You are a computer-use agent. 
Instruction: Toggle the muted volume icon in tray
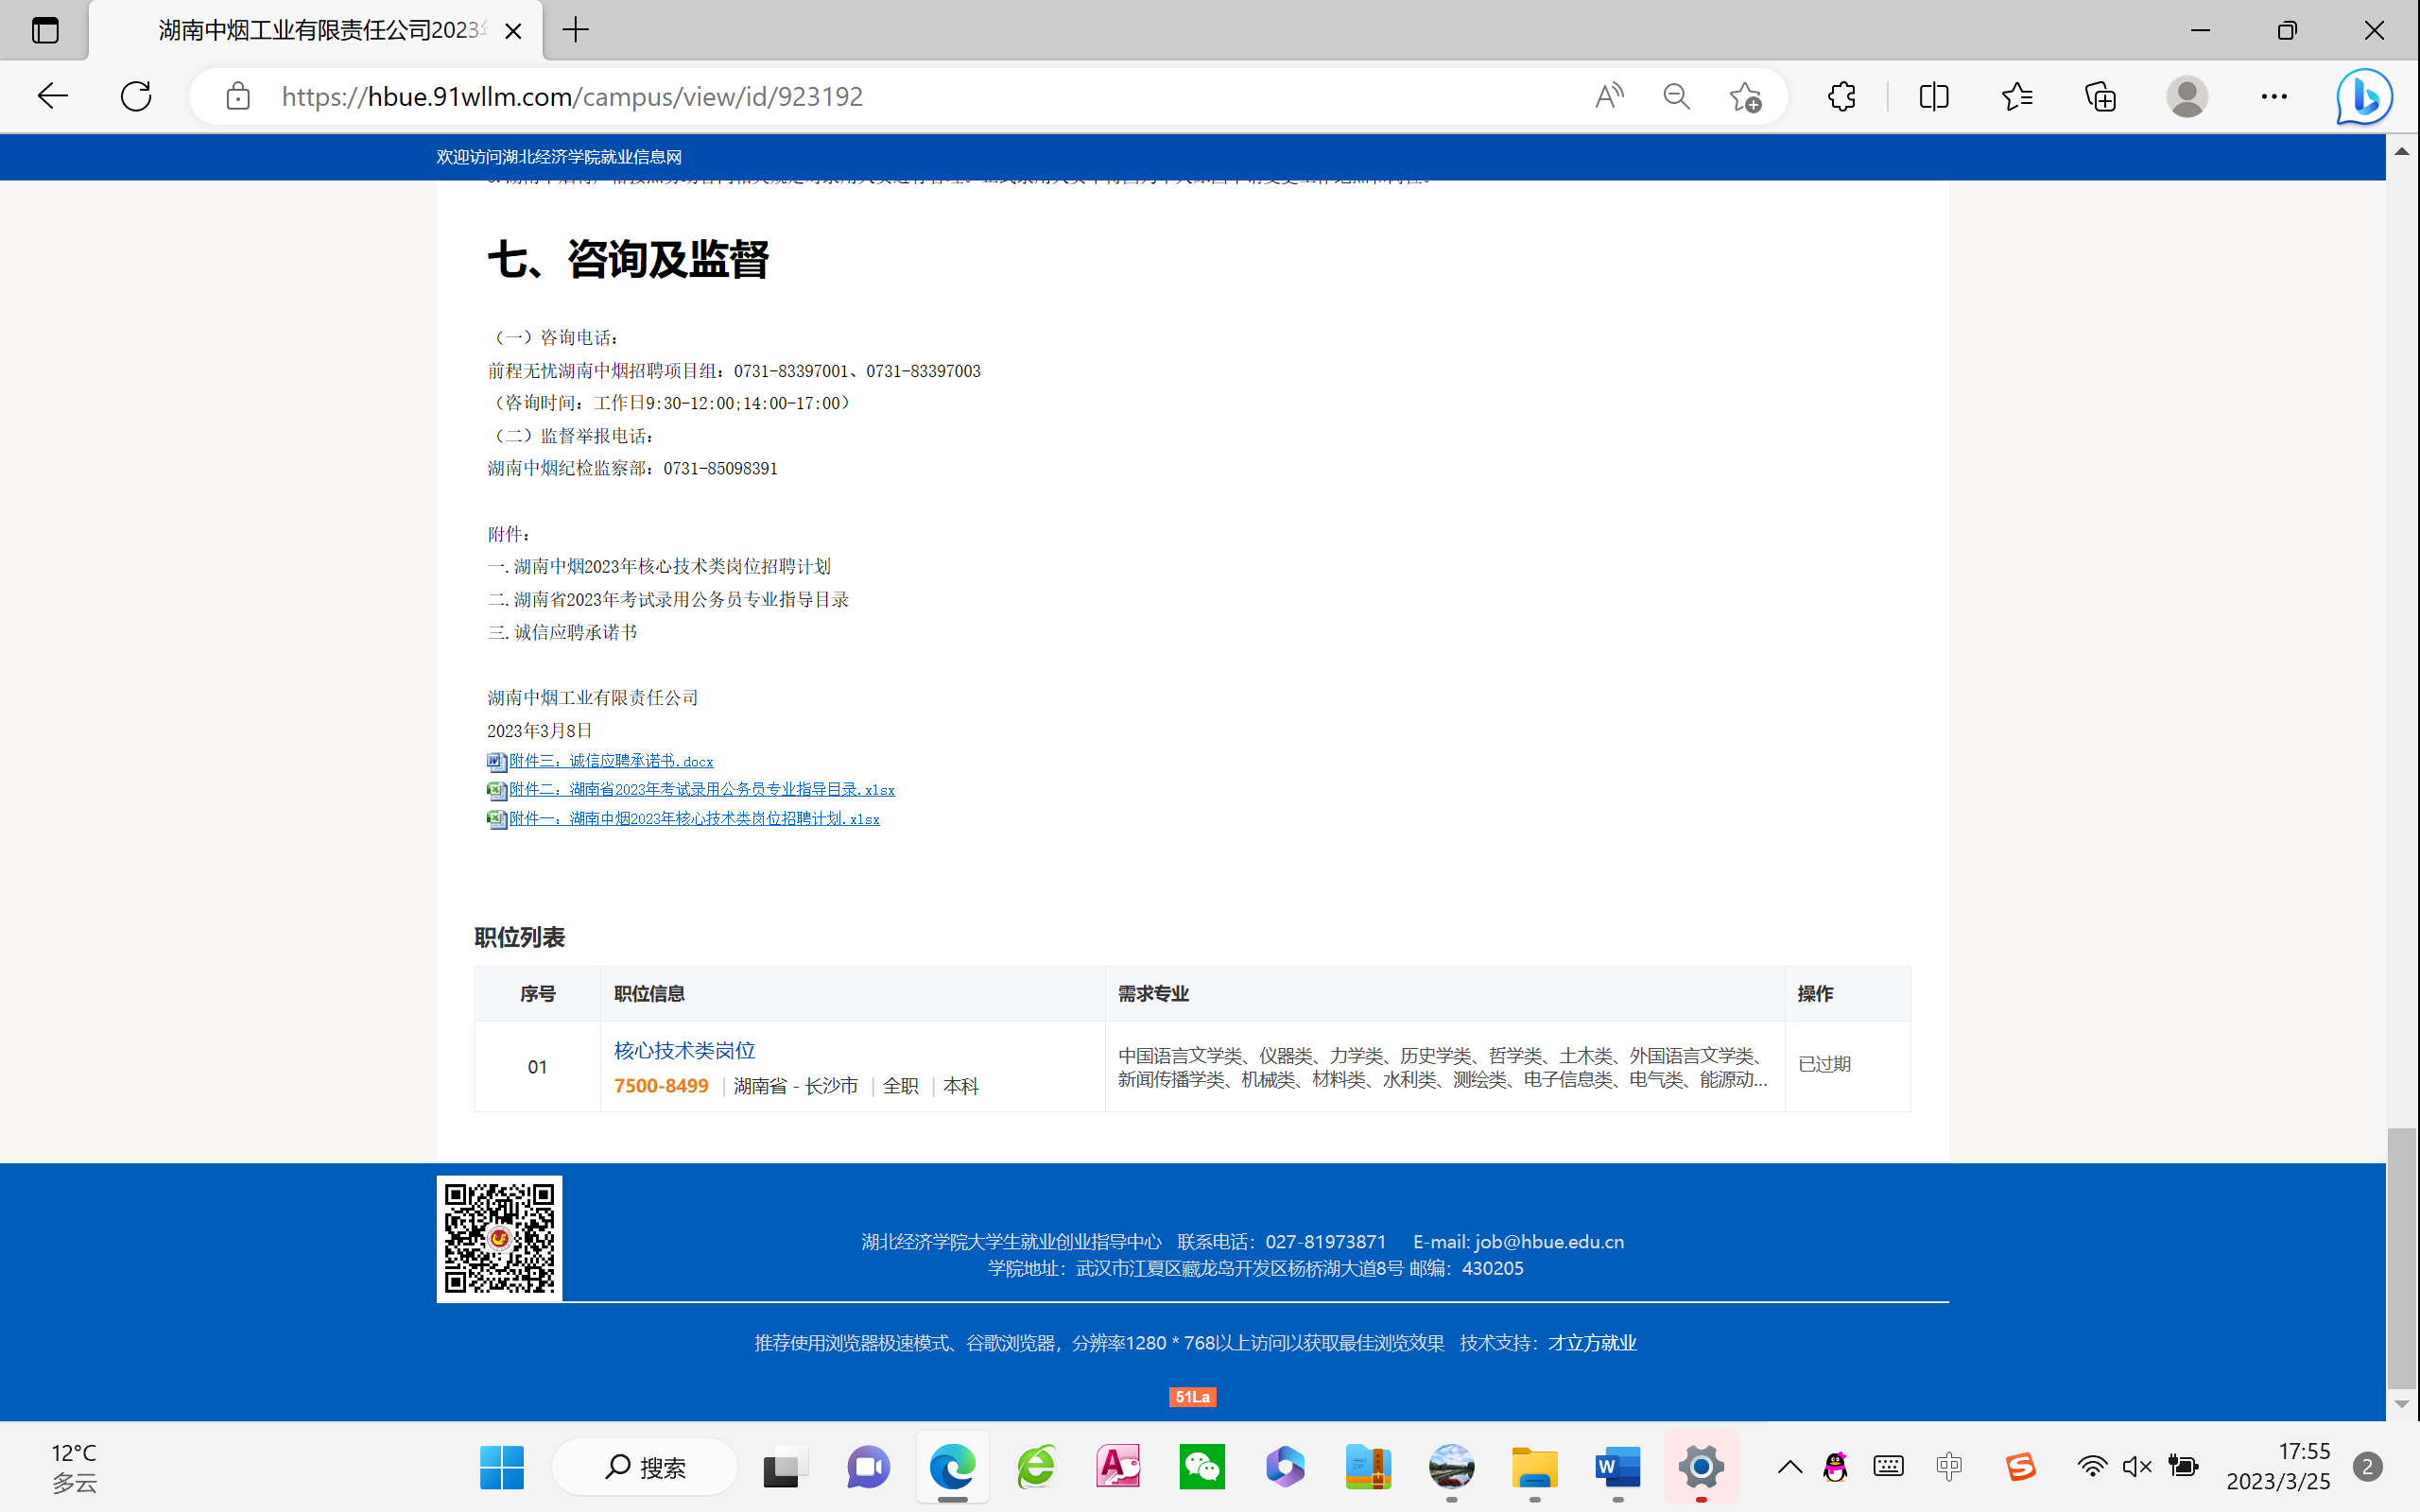coord(2136,1467)
